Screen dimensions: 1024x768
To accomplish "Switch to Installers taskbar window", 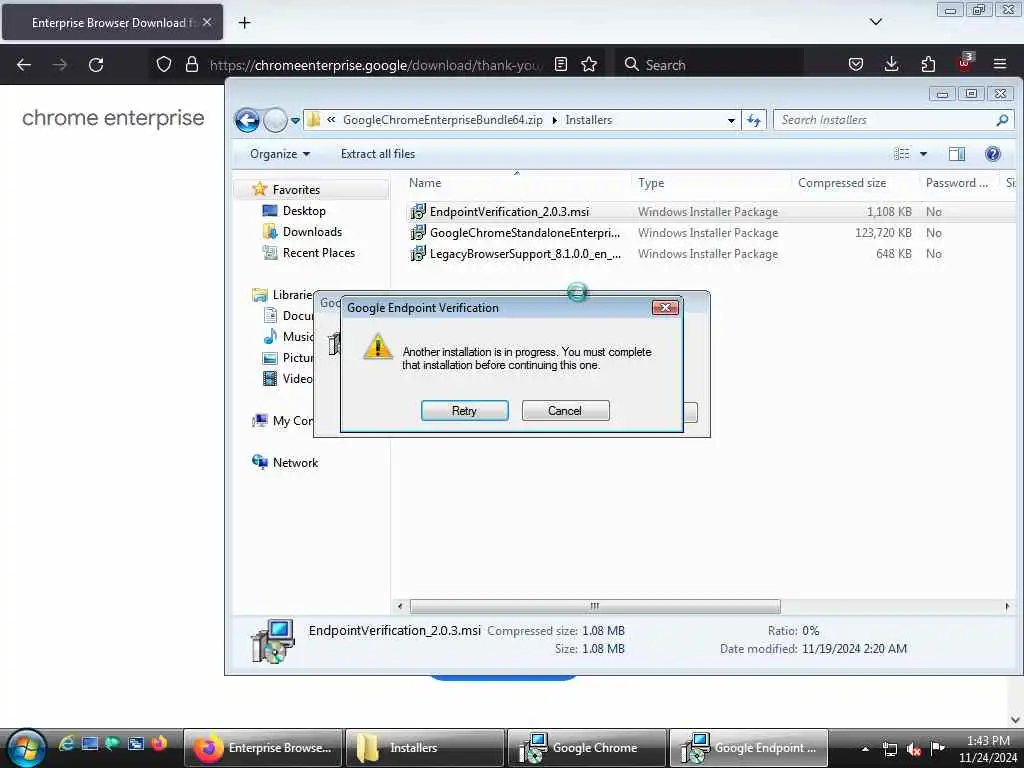I will pos(424,748).
